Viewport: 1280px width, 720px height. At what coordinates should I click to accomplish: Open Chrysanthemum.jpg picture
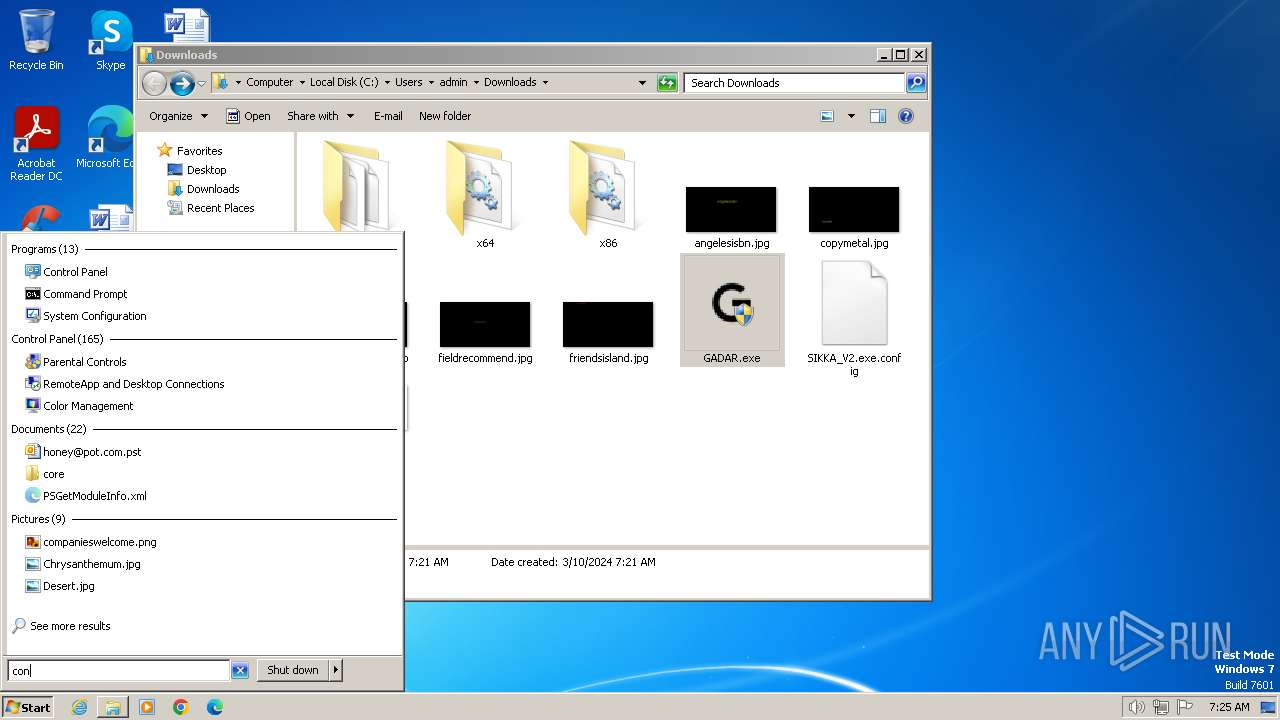pyautogui.click(x=82, y=564)
